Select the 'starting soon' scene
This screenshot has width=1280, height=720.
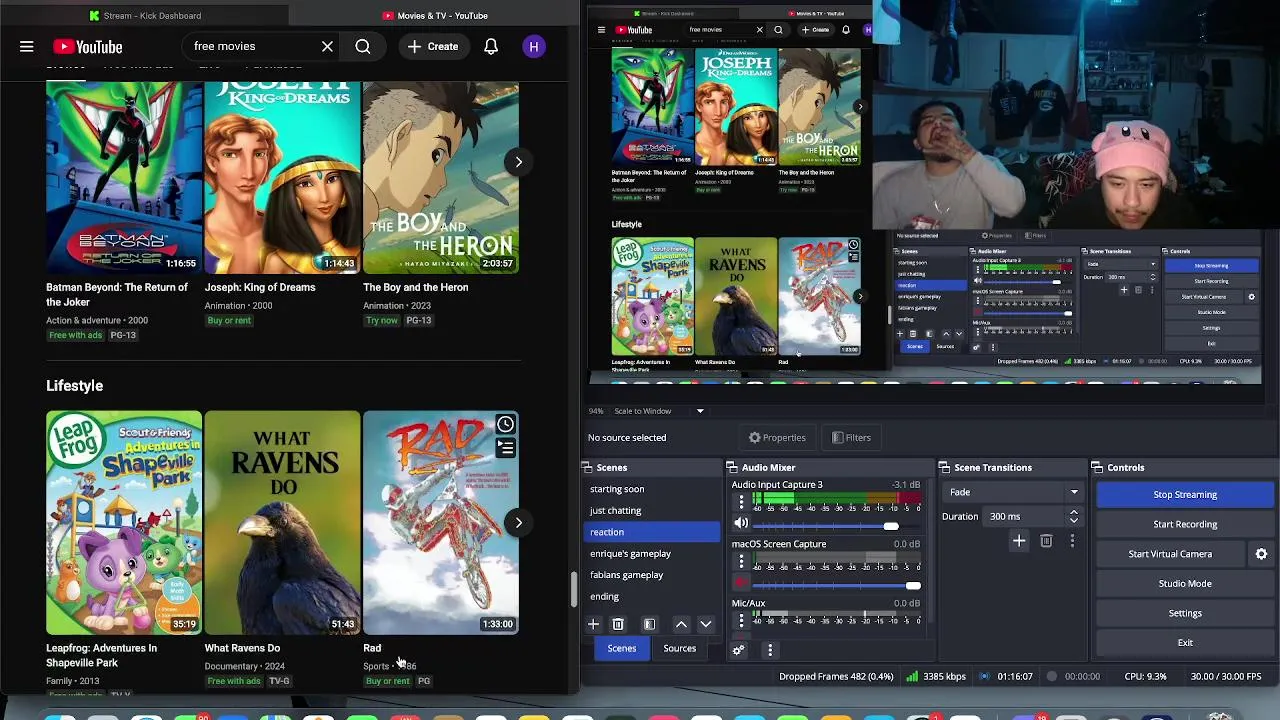(652, 489)
